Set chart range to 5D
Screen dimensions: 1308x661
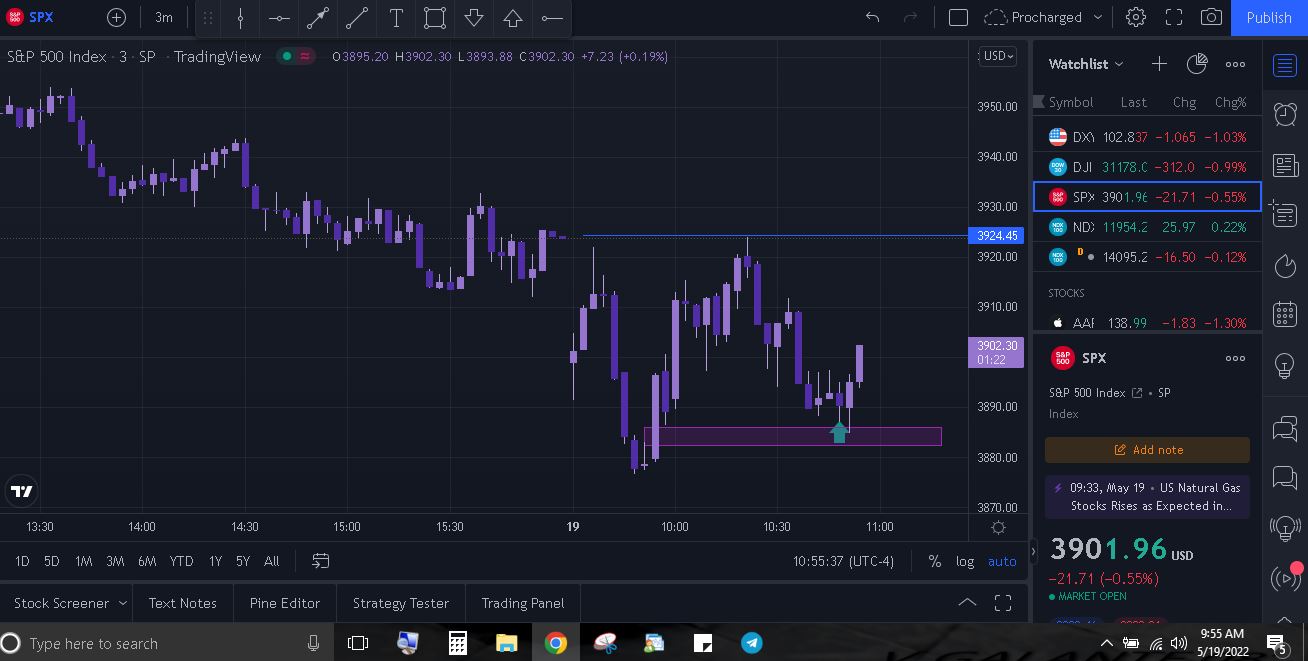(52, 561)
